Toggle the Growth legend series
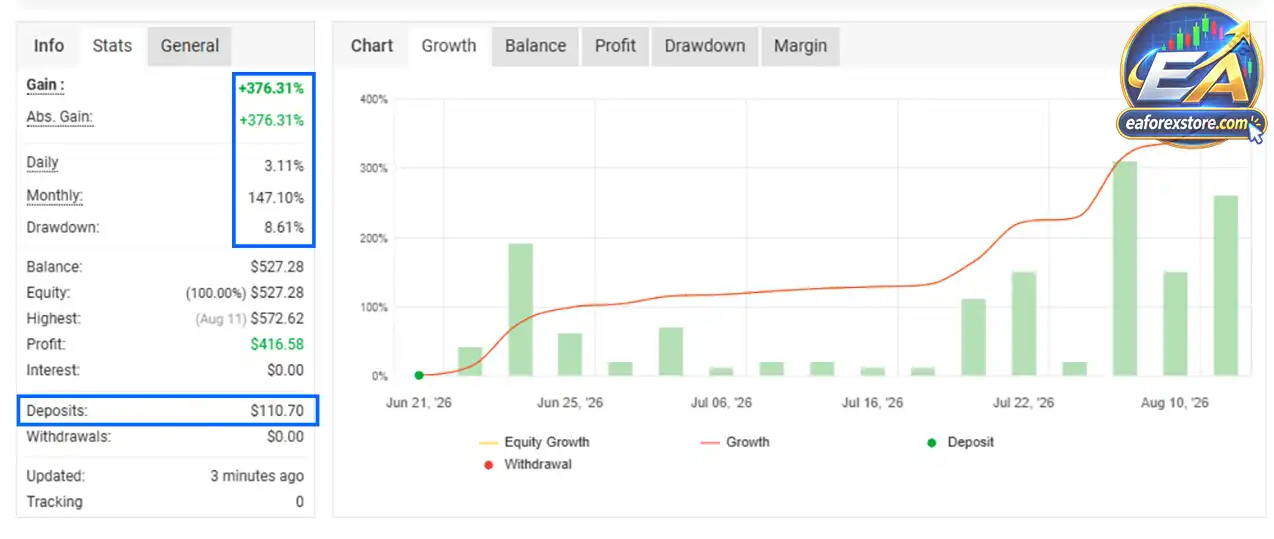The height and width of the screenshot is (539, 1274). pyautogui.click(x=736, y=442)
